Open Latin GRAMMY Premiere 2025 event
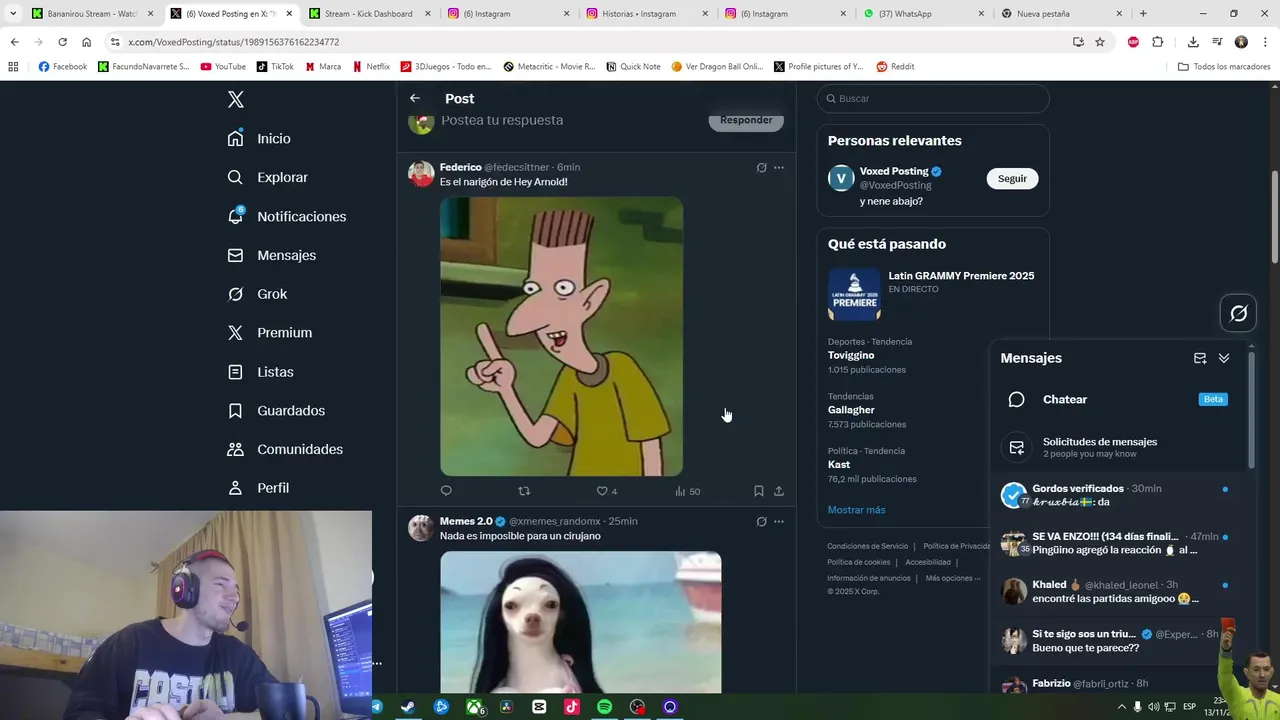The height and width of the screenshot is (720, 1280). pyautogui.click(x=933, y=294)
